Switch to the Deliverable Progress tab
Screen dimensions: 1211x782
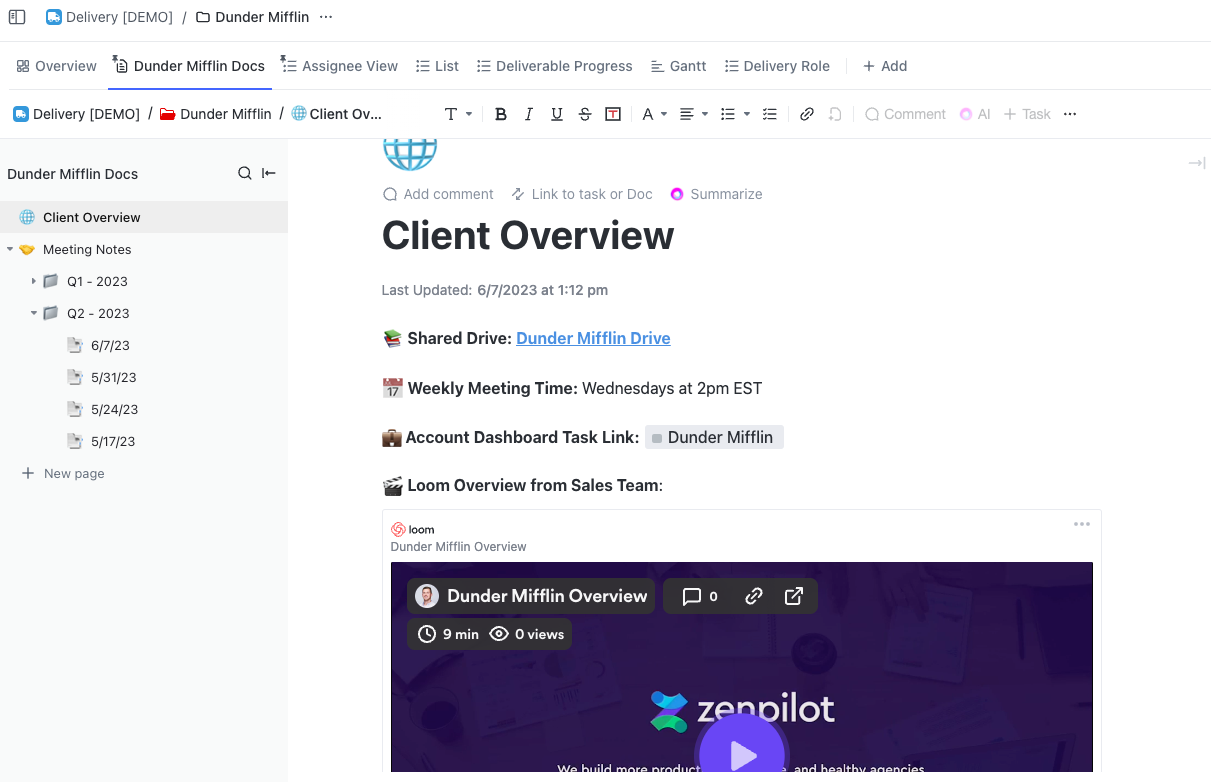[554, 66]
